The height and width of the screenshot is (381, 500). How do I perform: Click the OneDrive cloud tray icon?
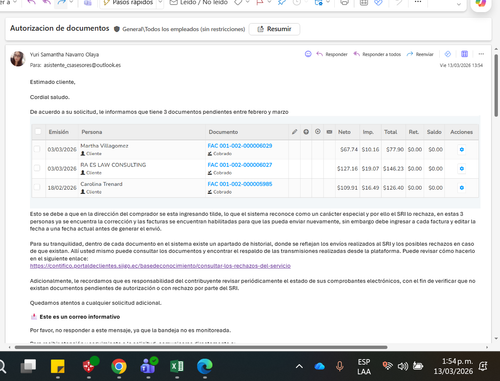pos(319,366)
